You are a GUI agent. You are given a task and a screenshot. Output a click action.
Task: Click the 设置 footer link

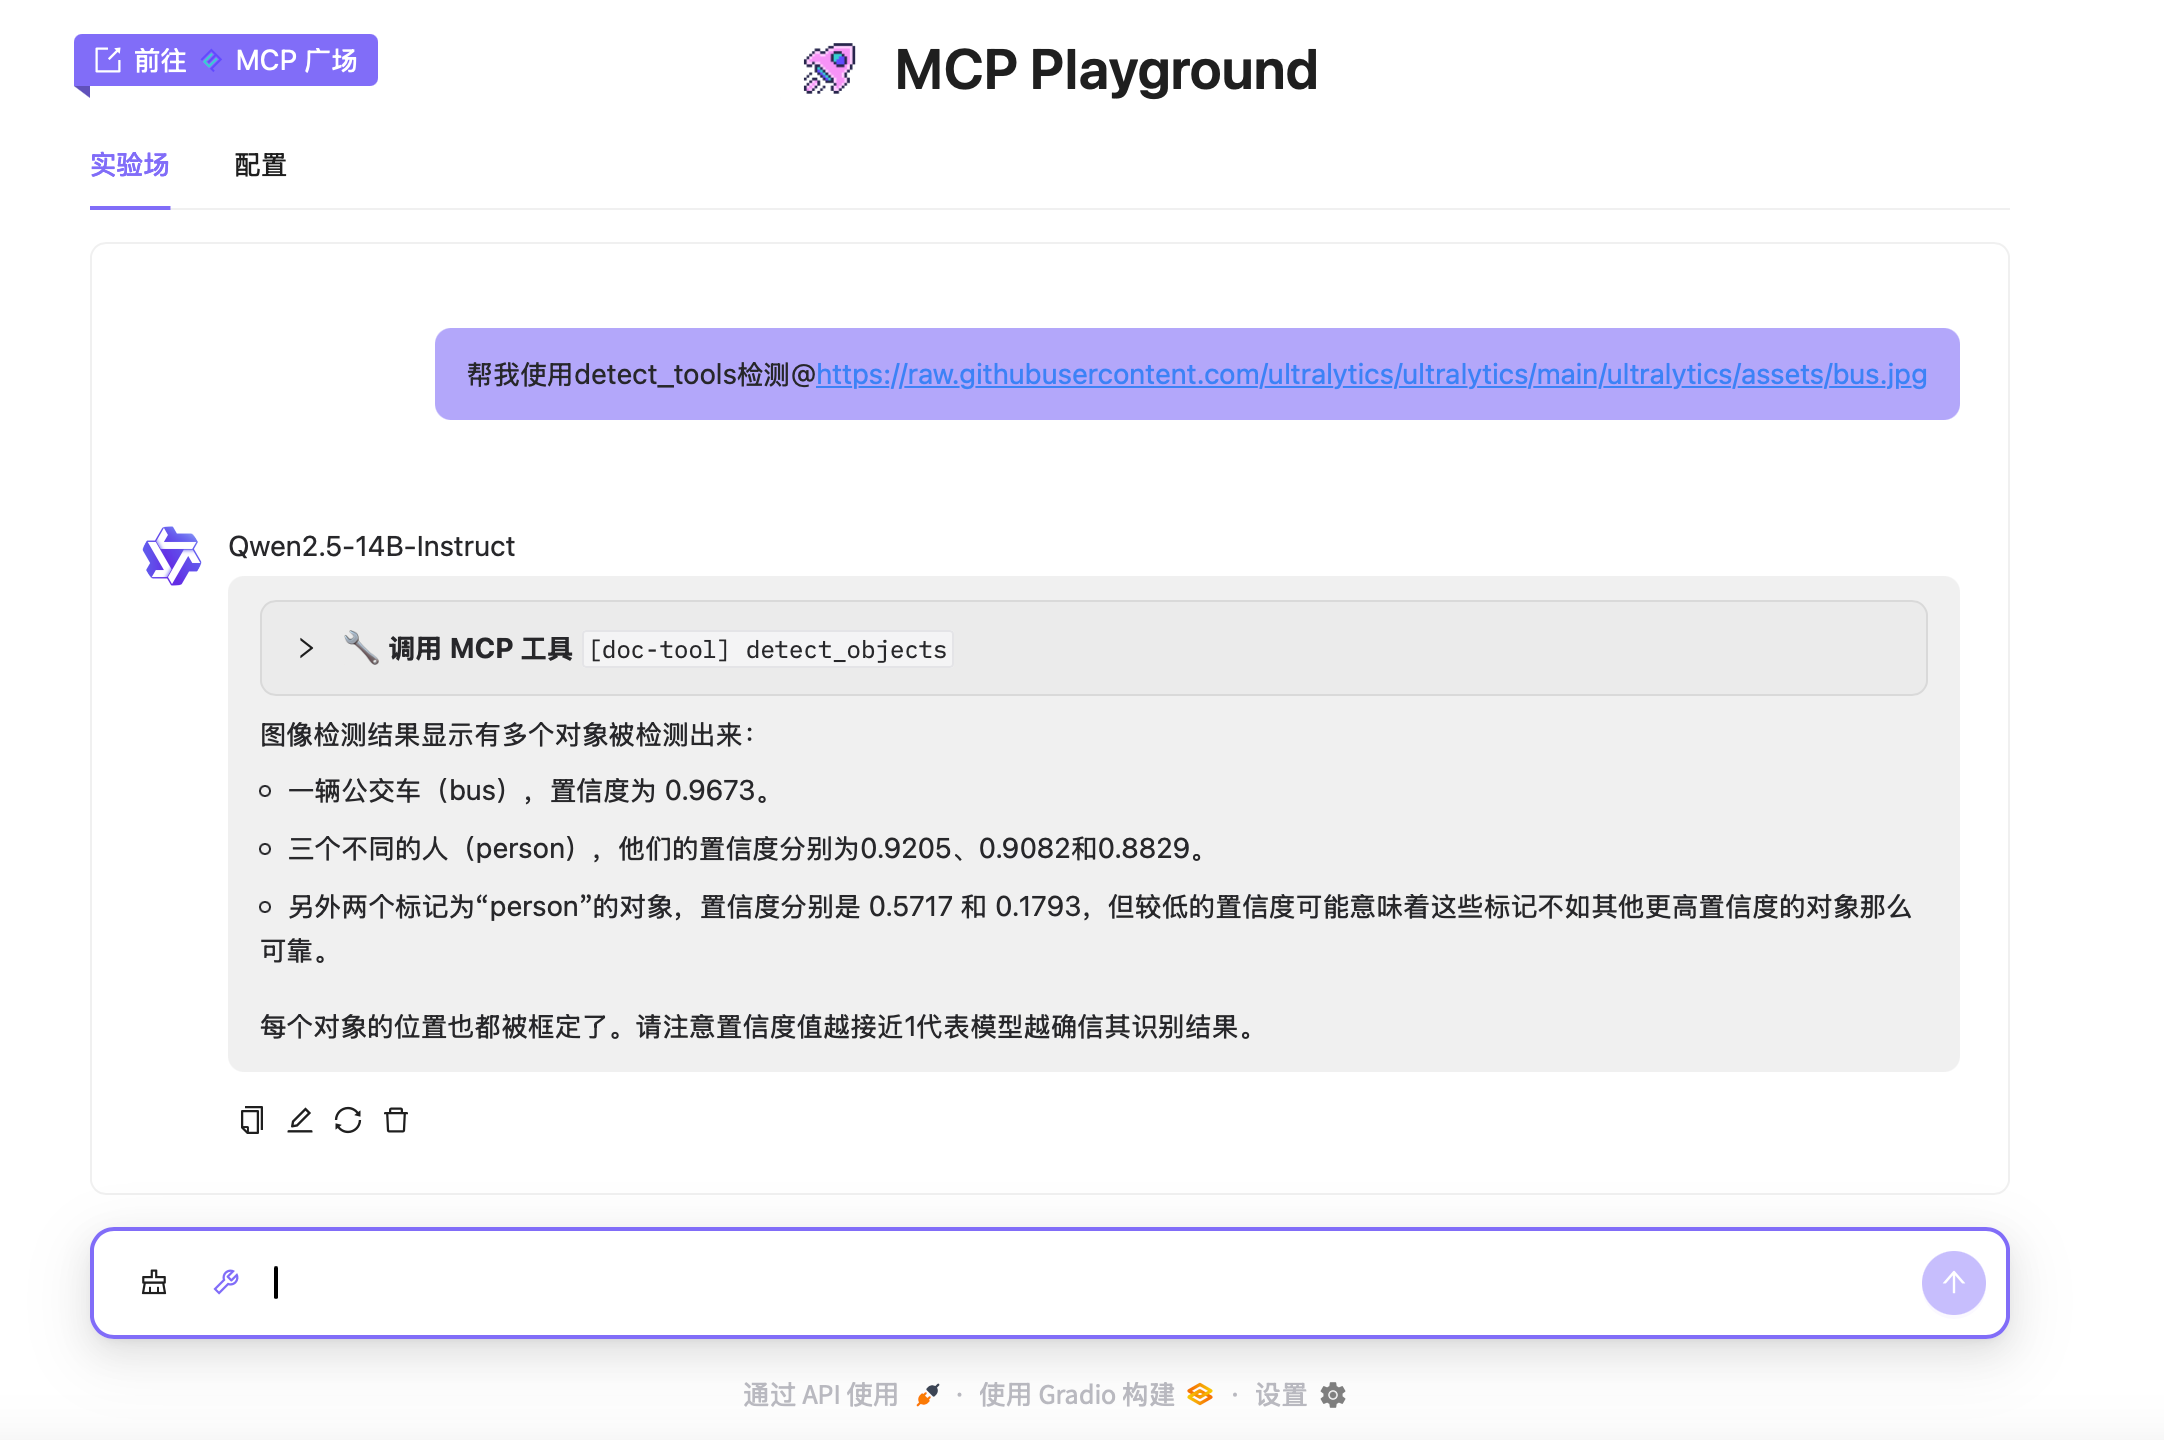[1281, 1395]
